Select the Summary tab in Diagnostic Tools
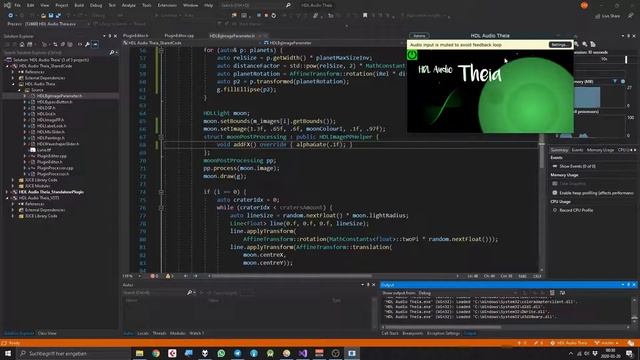Image resolution: width=640 pixels, height=360 pixels. pyautogui.click(x=559, y=150)
